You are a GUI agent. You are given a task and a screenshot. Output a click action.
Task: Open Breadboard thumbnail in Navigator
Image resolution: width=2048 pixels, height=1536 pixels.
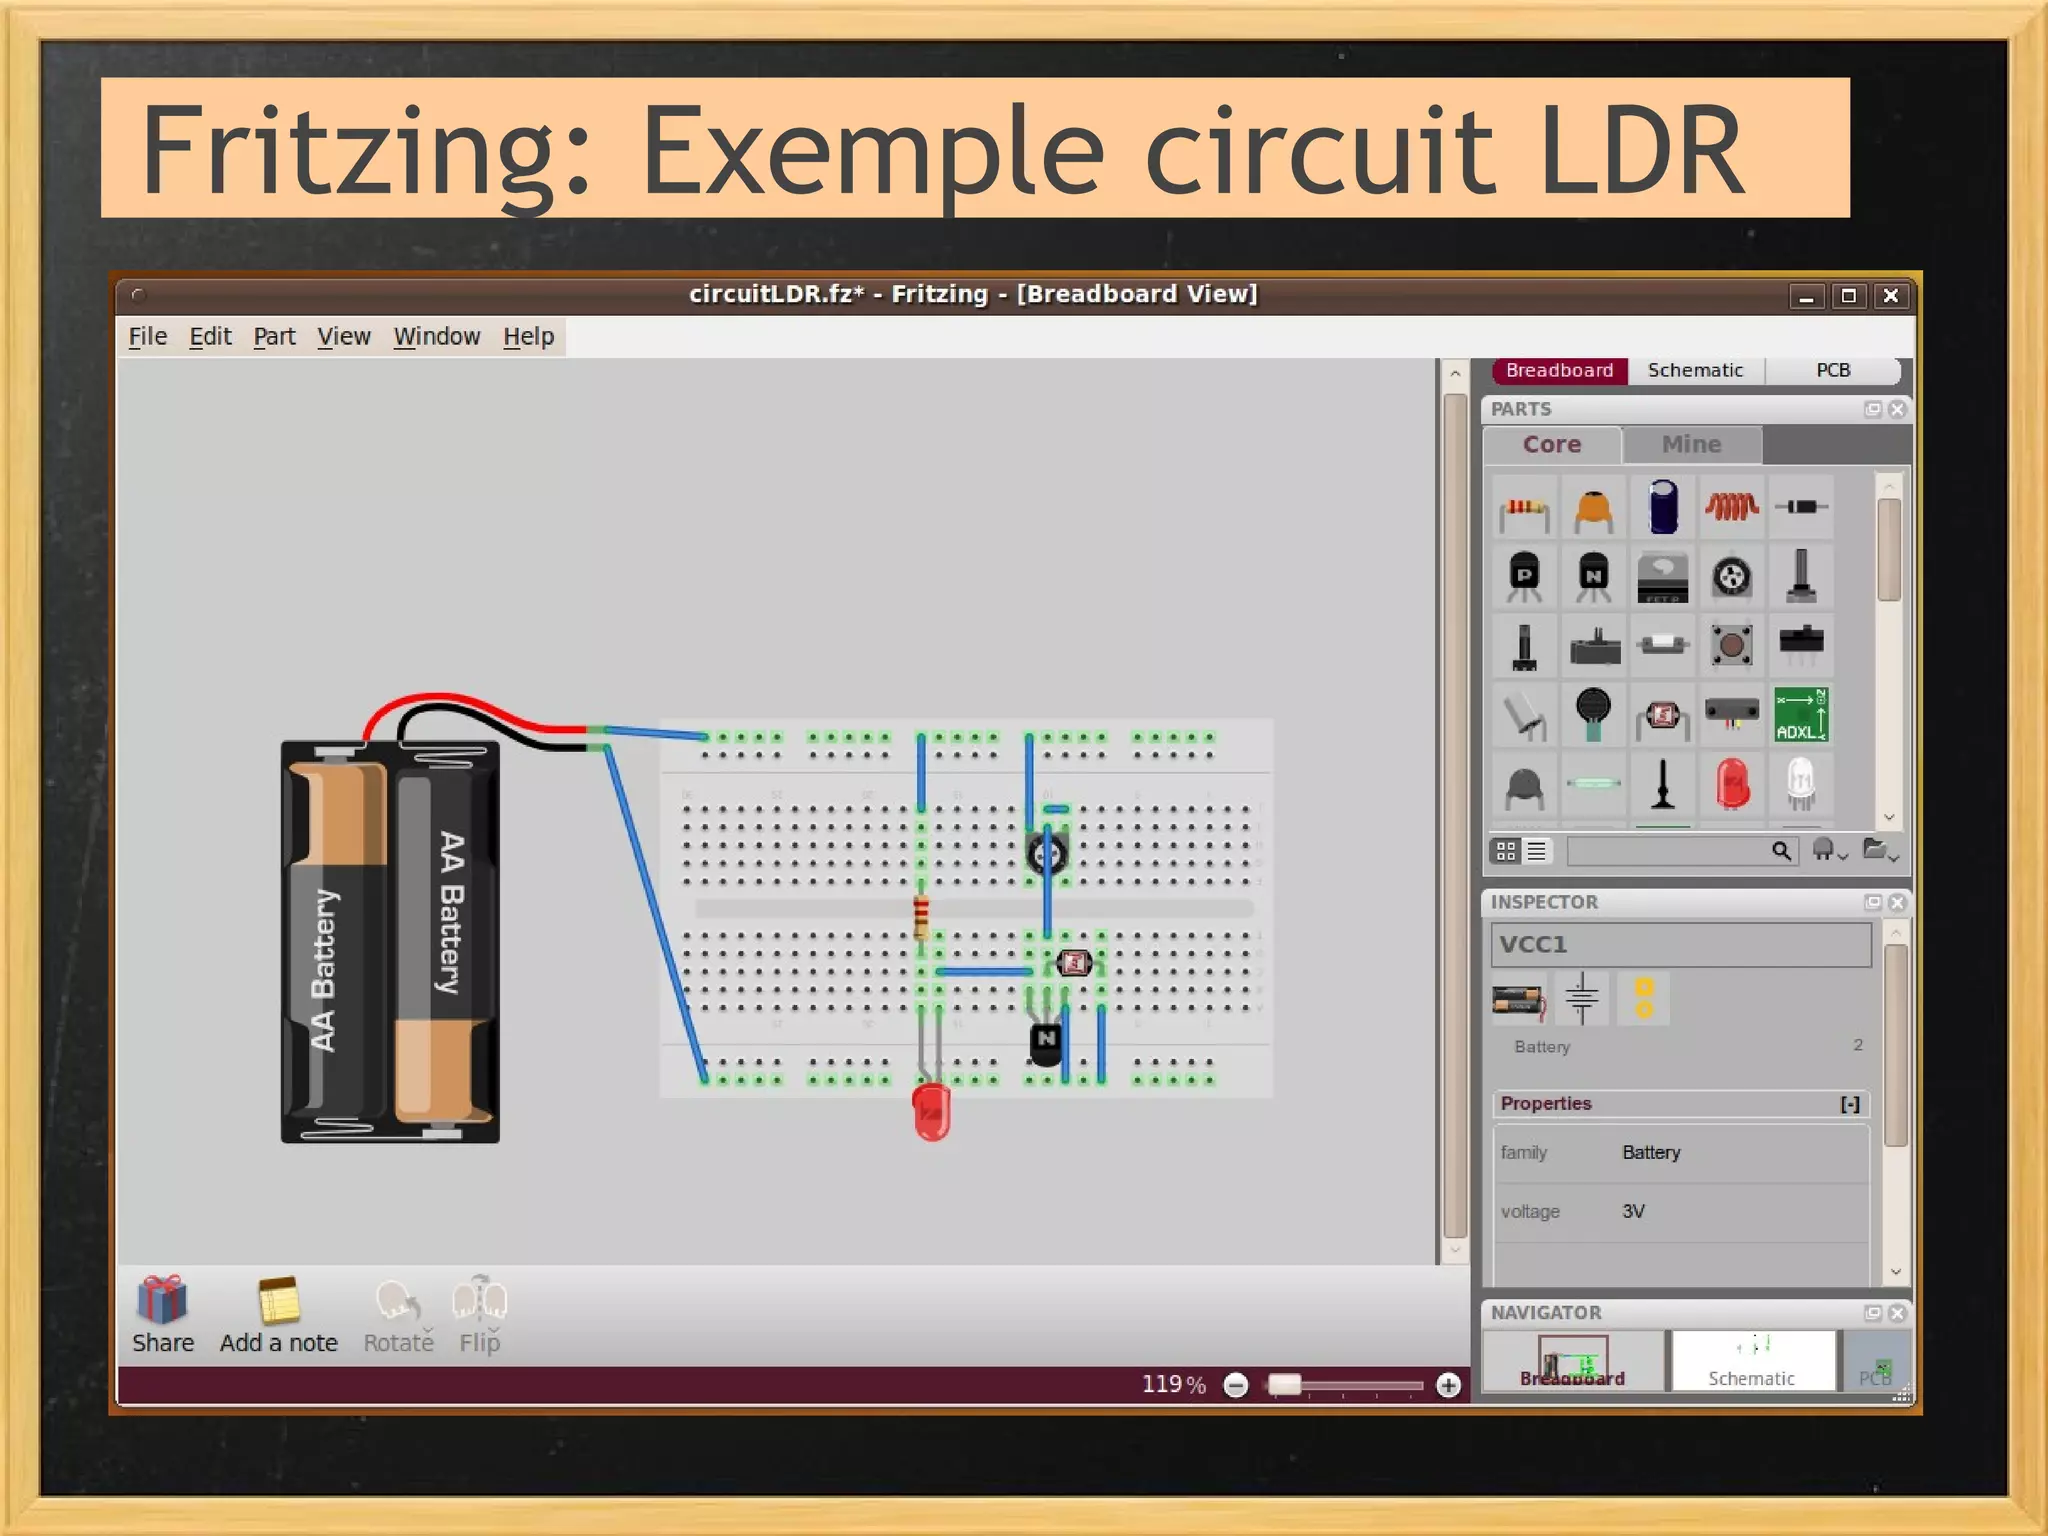[1572, 1360]
